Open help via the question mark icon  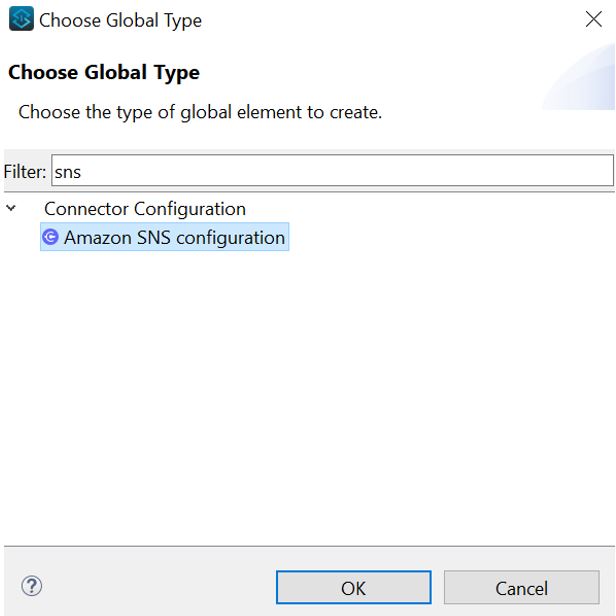pyautogui.click(x=31, y=587)
